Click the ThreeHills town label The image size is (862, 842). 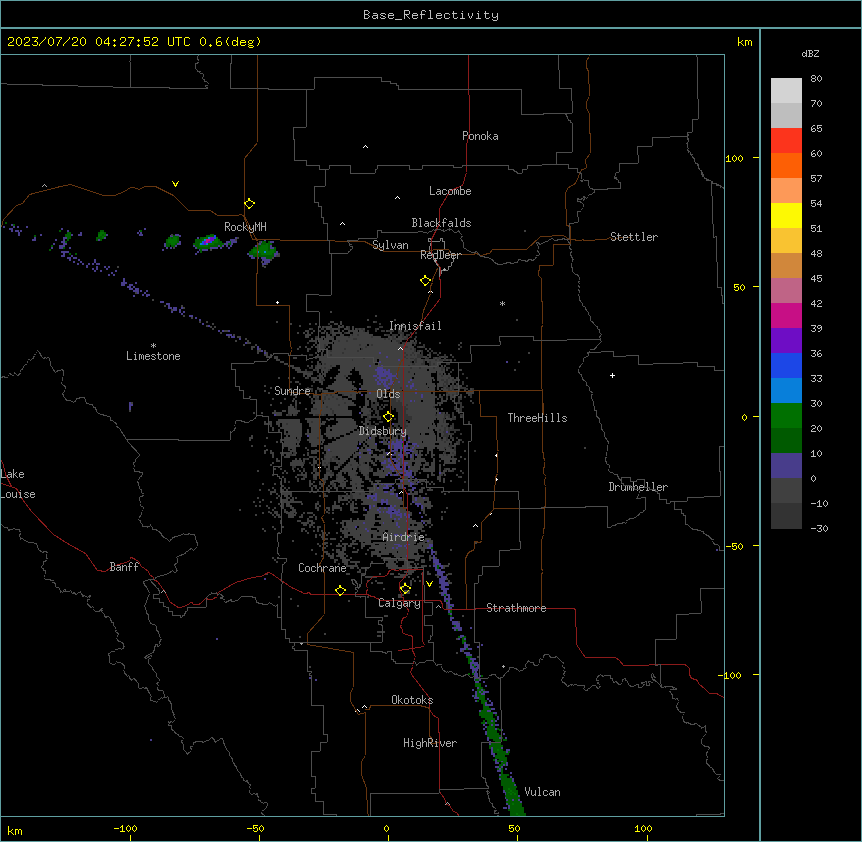537,418
